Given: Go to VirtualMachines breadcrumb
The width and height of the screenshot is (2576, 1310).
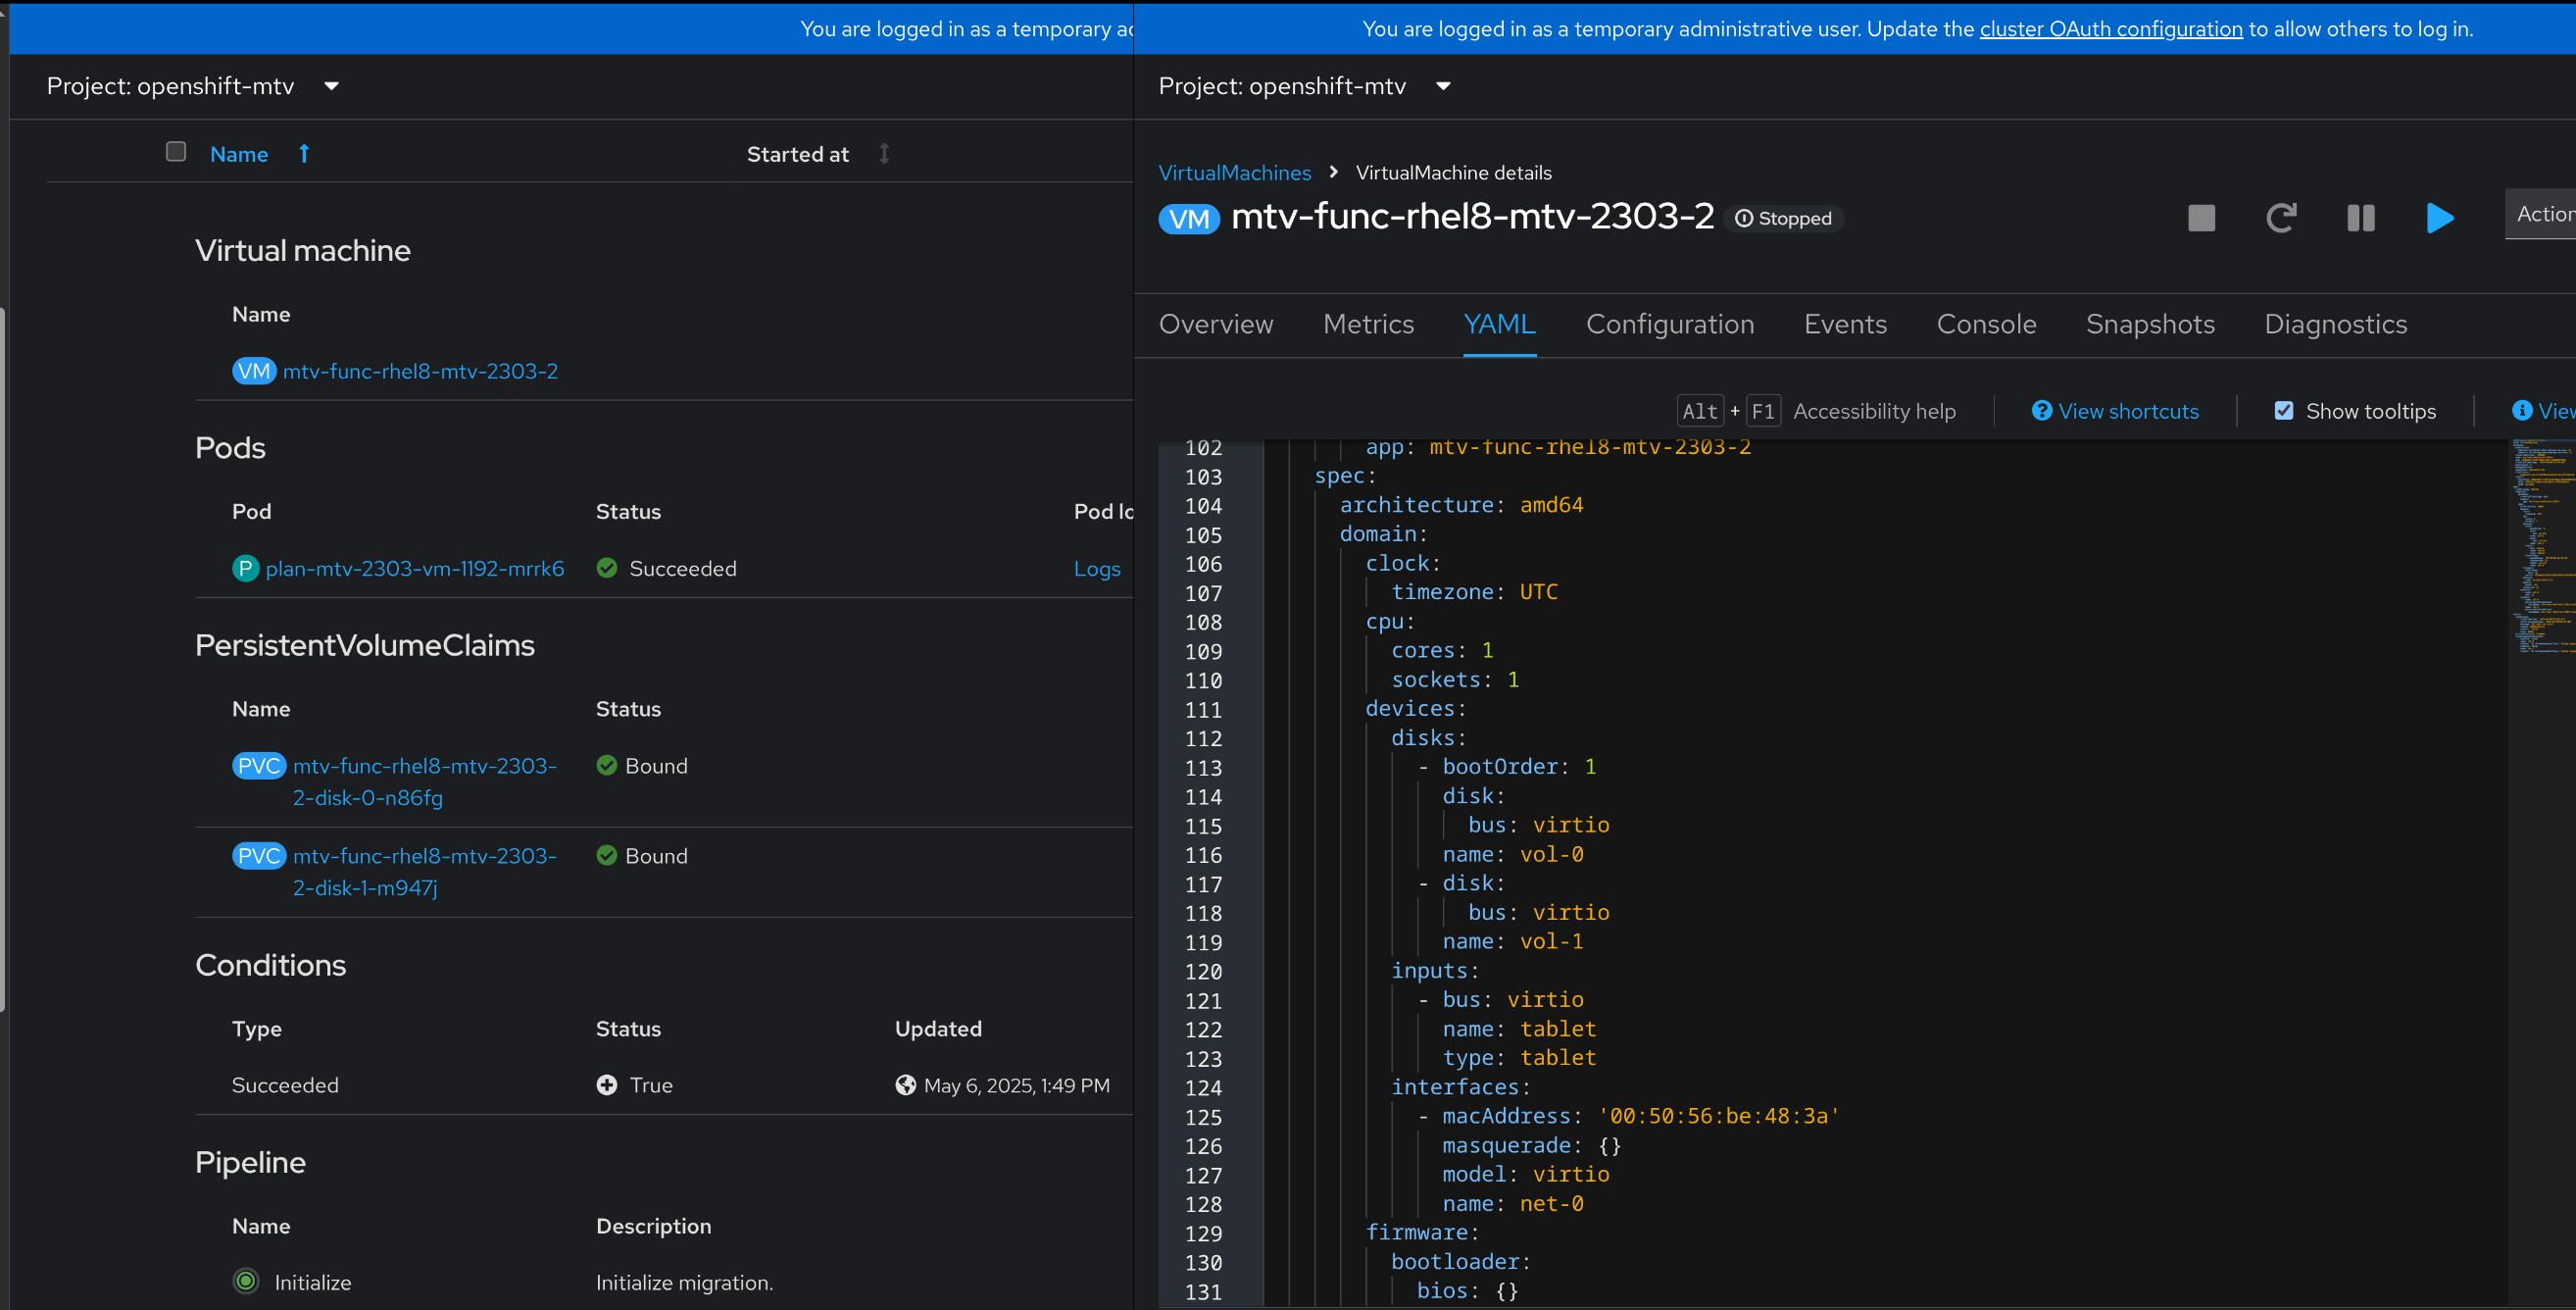Looking at the screenshot, I should tap(1234, 173).
